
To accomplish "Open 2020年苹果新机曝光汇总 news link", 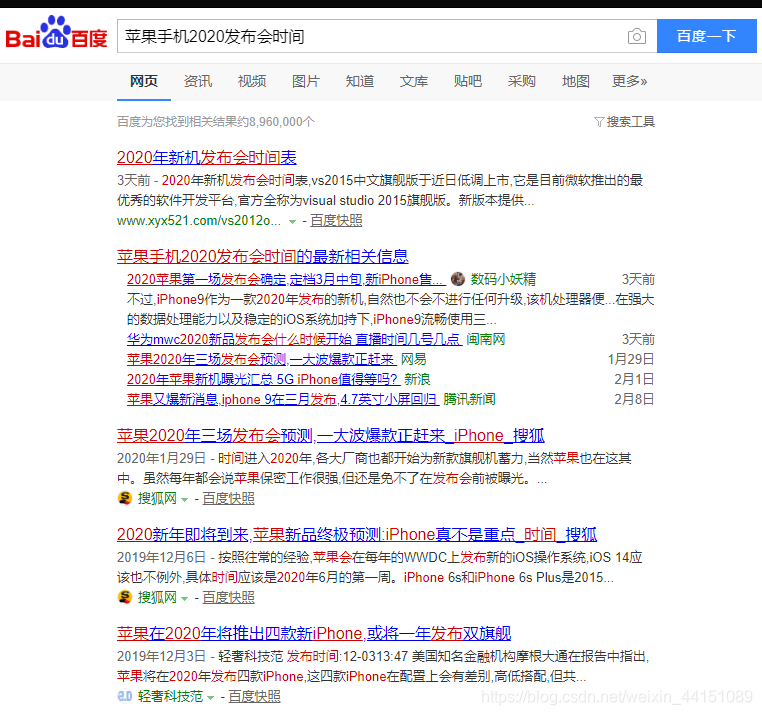I will [263, 379].
